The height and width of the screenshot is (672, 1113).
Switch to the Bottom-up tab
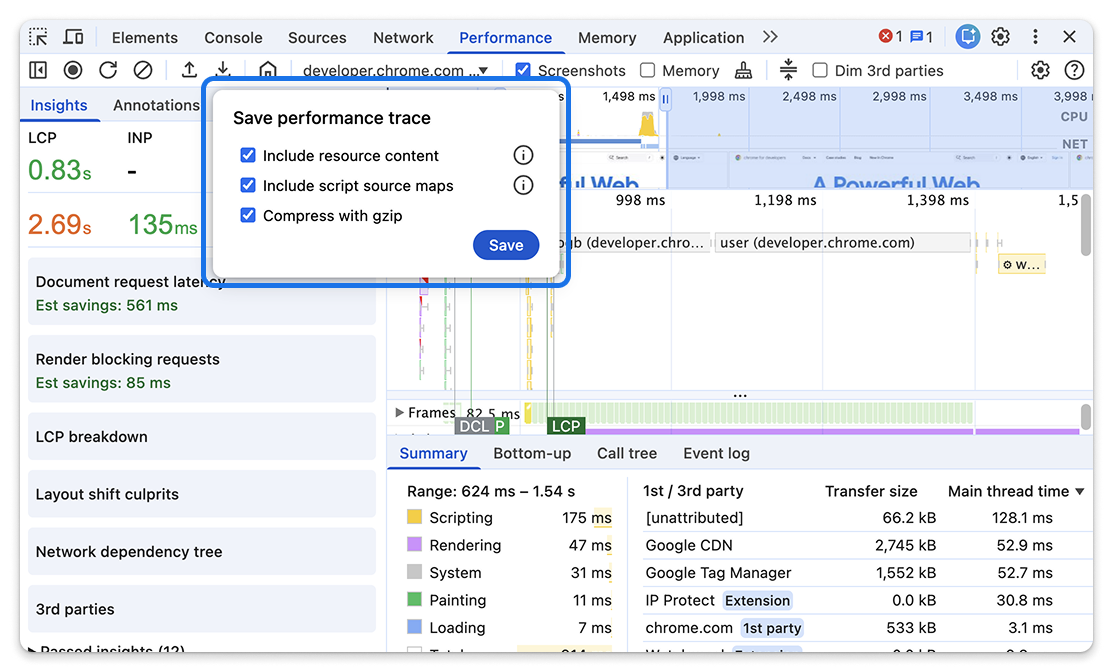point(532,453)
